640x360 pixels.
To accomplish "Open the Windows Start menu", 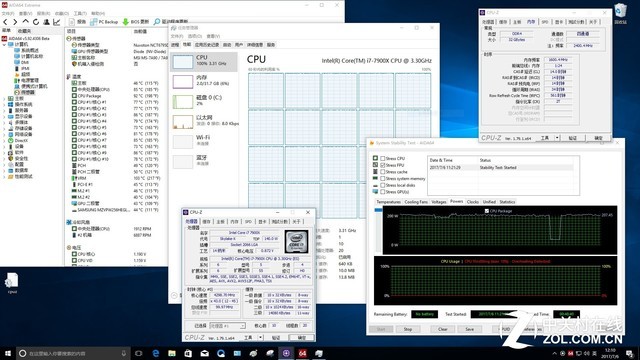I will (x=8, y=353).
